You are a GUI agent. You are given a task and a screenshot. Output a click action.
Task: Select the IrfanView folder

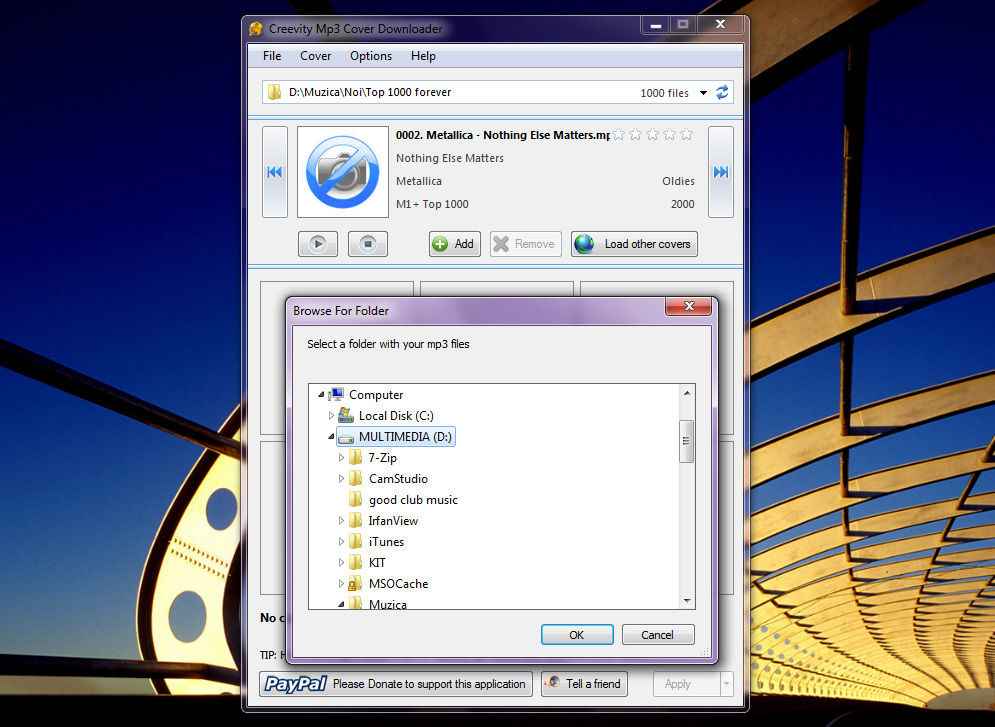[x=393, y=521]
